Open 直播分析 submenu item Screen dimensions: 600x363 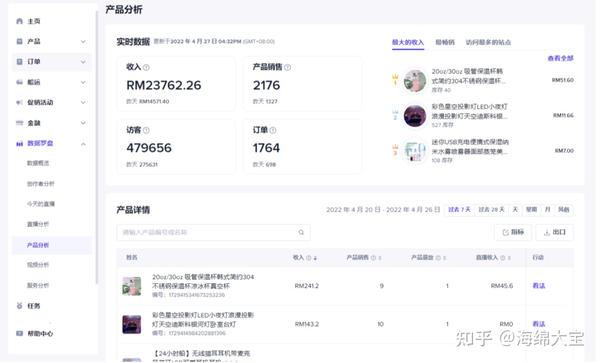[38, 225]
